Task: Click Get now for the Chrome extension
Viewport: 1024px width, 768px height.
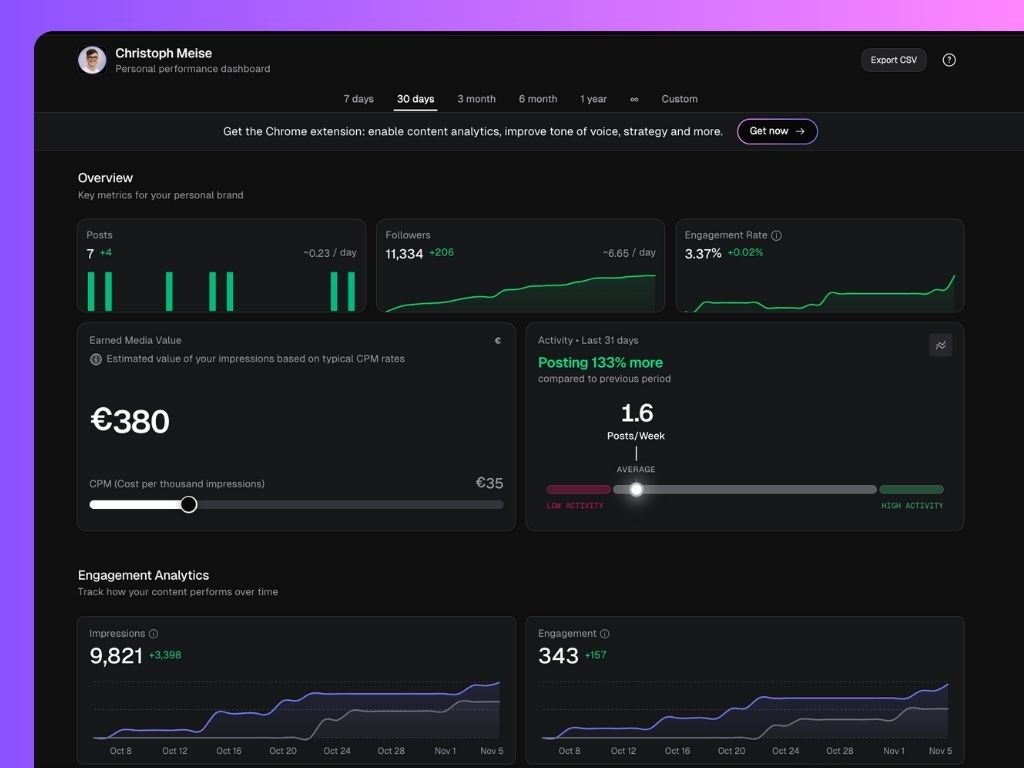Action: (777, 131)
